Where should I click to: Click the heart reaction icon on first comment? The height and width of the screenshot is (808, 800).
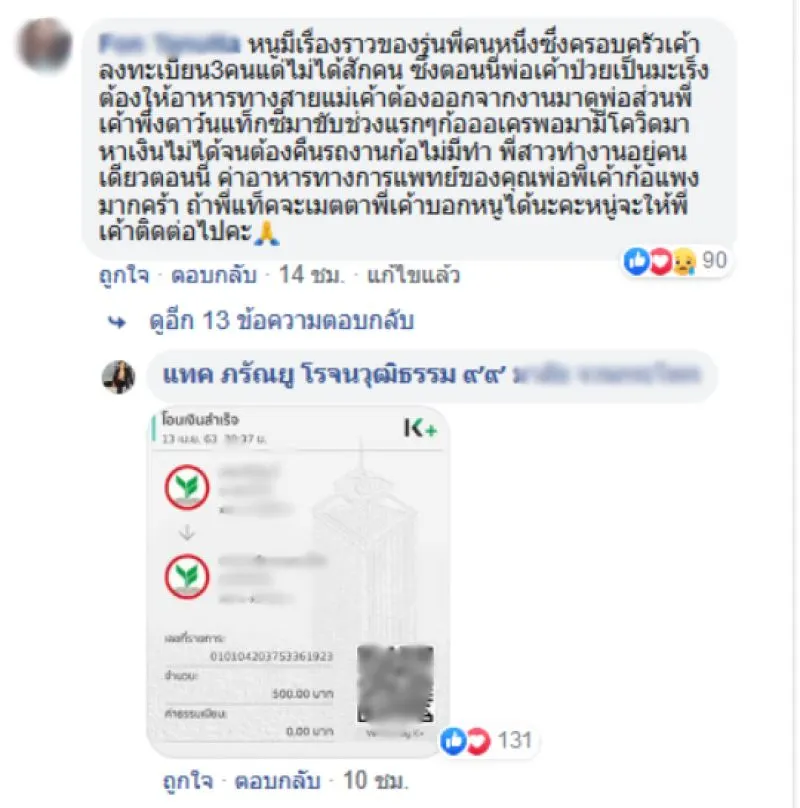(660, 261)
